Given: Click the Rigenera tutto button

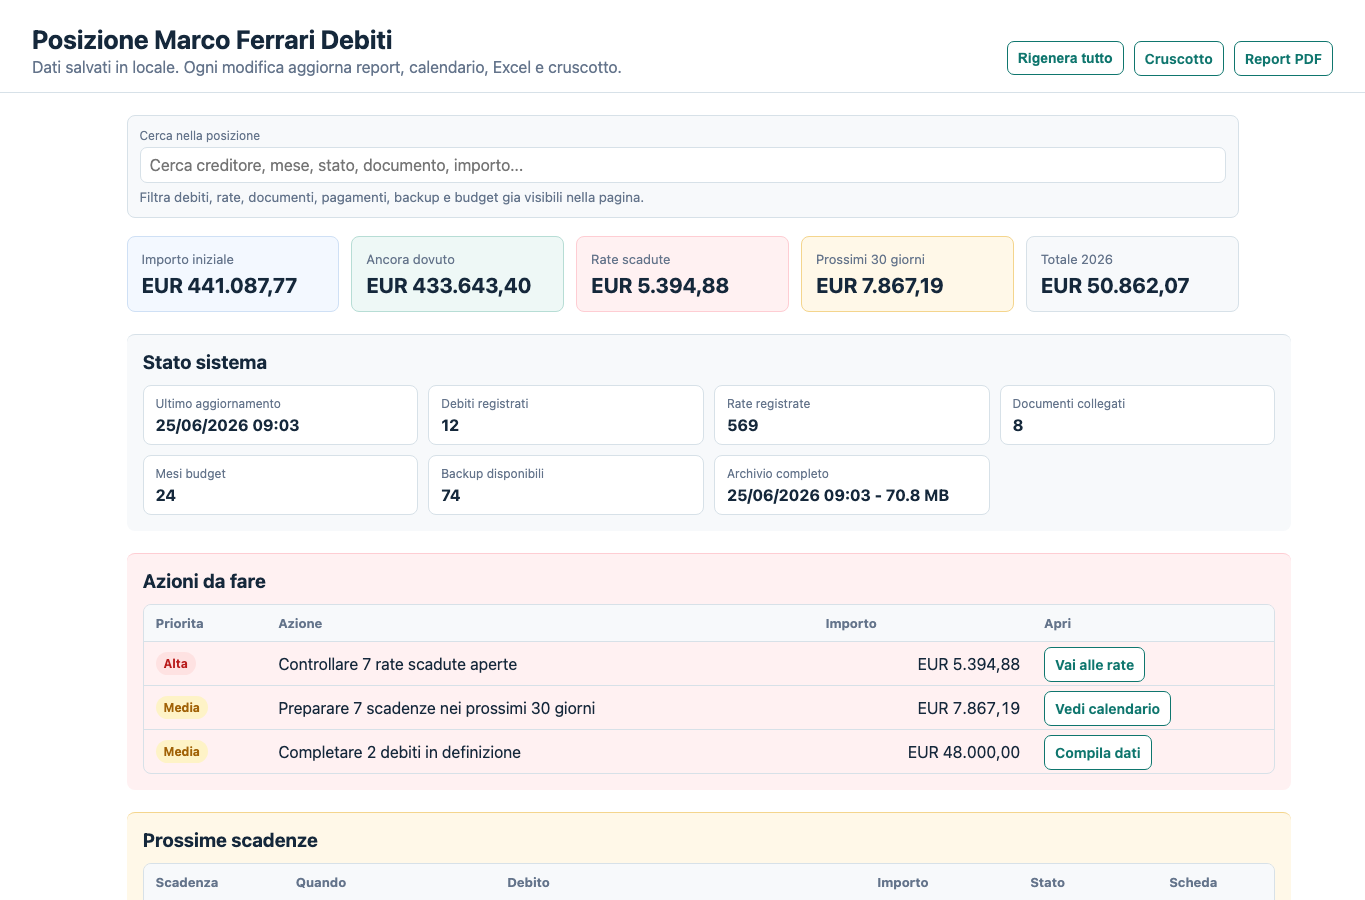Looking at the screenshot, I should (1065, 58).
